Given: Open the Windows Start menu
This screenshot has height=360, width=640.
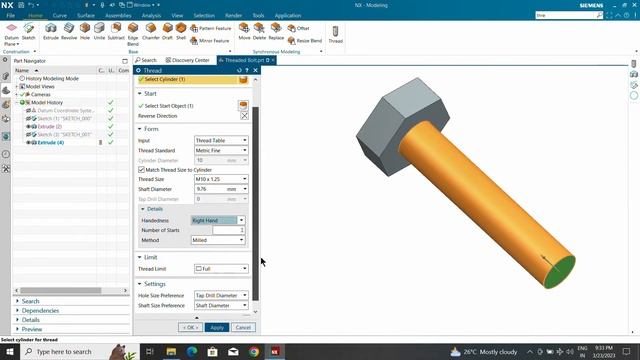Looking at the screenshot, I should (x=9, y=352).
